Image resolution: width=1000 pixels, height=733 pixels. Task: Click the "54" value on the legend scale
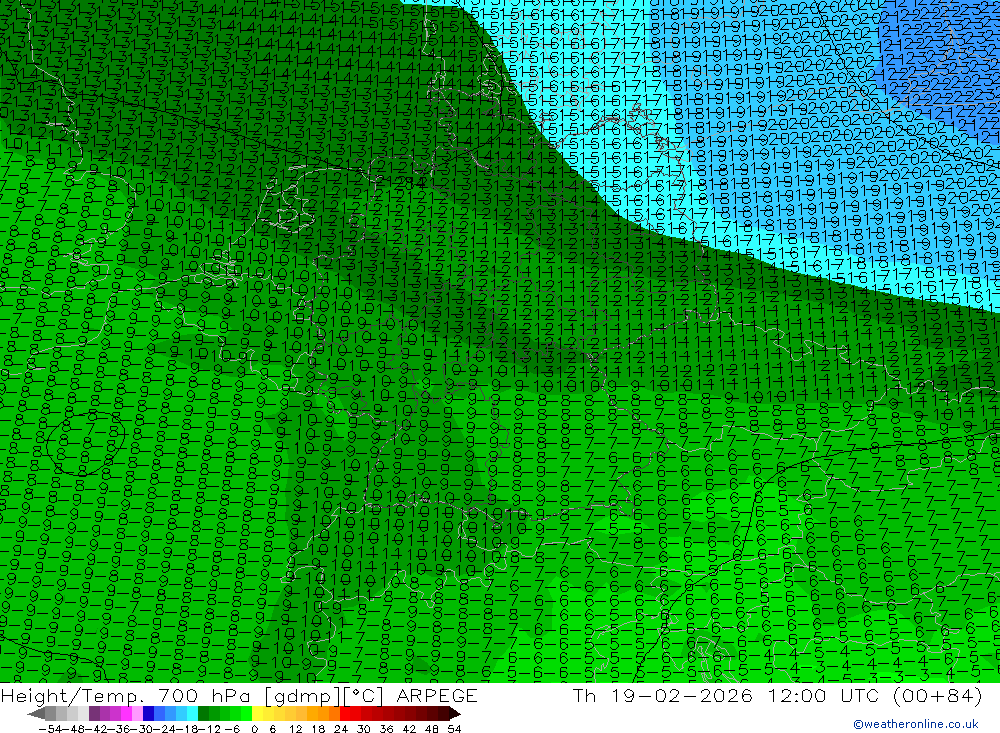(454, 729)
